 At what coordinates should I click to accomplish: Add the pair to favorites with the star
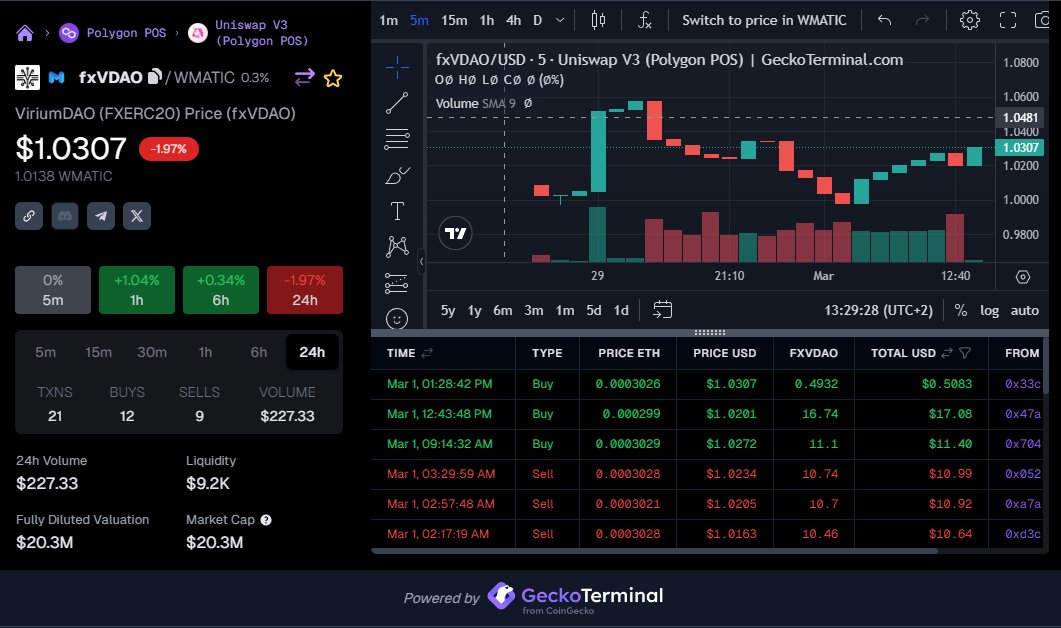333,78
